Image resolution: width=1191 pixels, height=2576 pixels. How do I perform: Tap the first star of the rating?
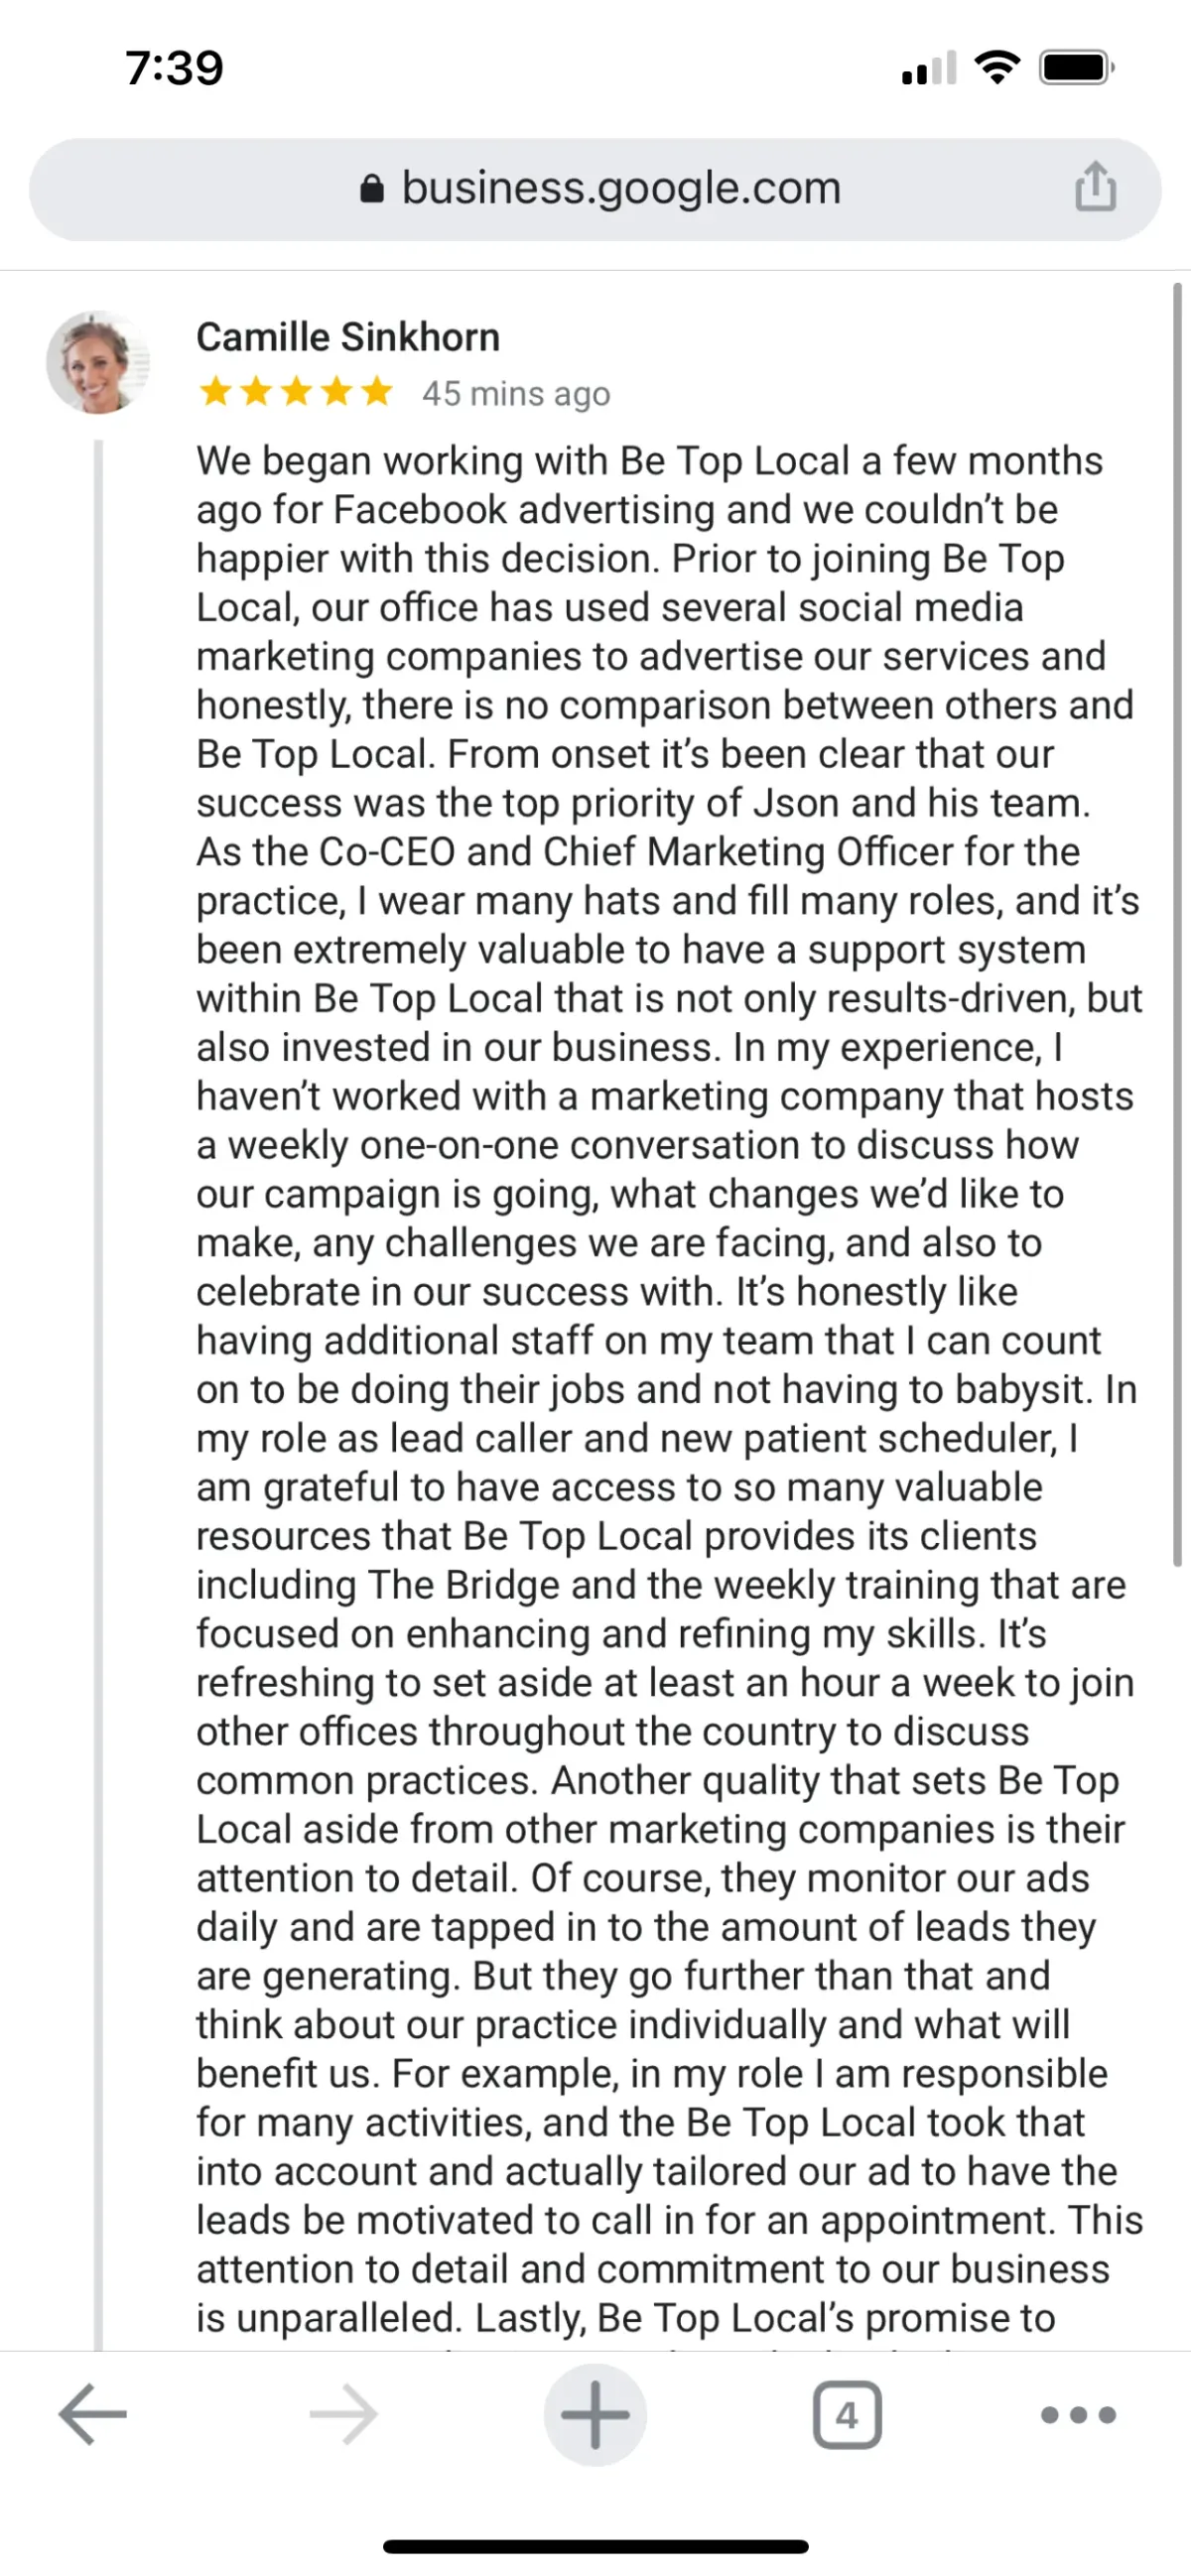[x=215, y=392]
